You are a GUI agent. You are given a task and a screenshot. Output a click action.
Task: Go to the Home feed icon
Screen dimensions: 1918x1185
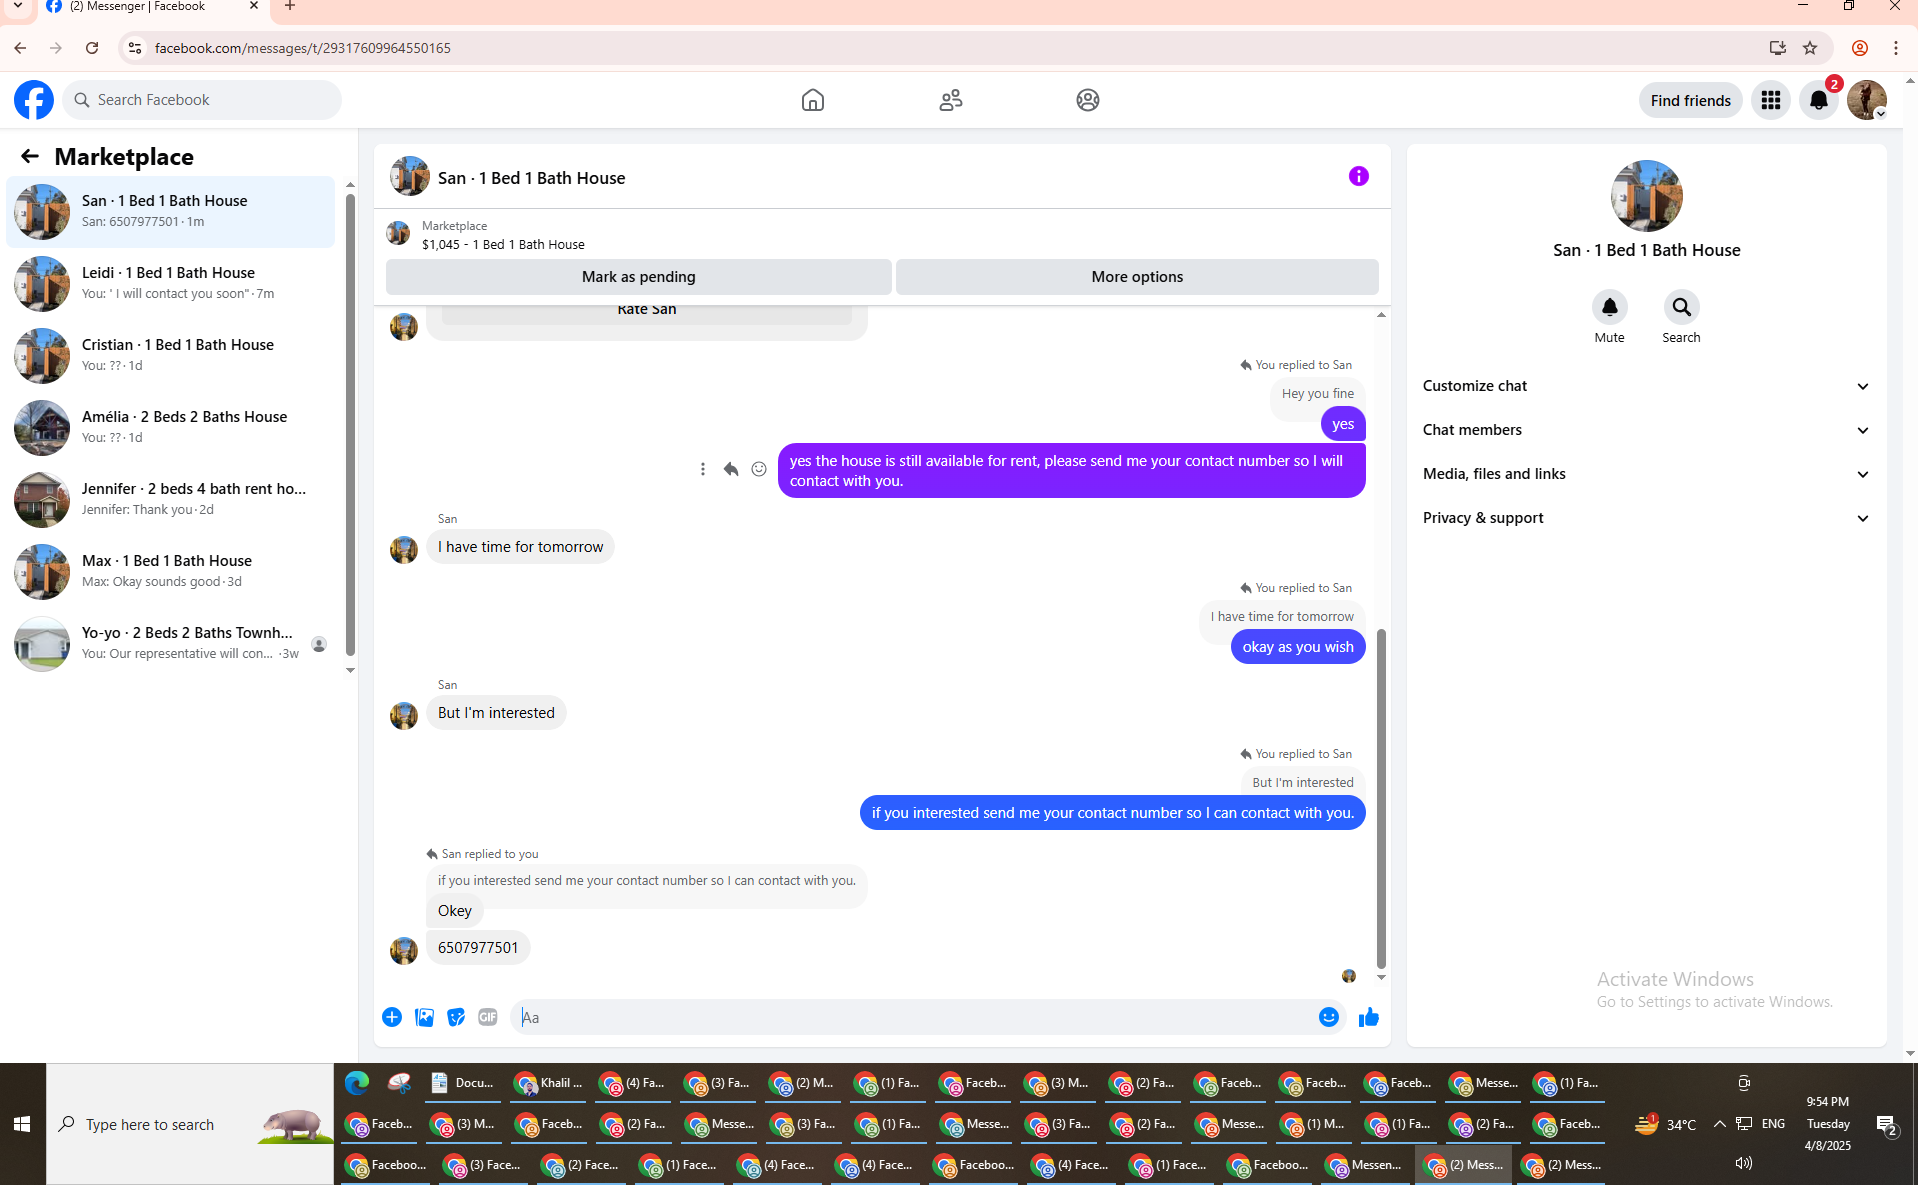click(812, 100)
